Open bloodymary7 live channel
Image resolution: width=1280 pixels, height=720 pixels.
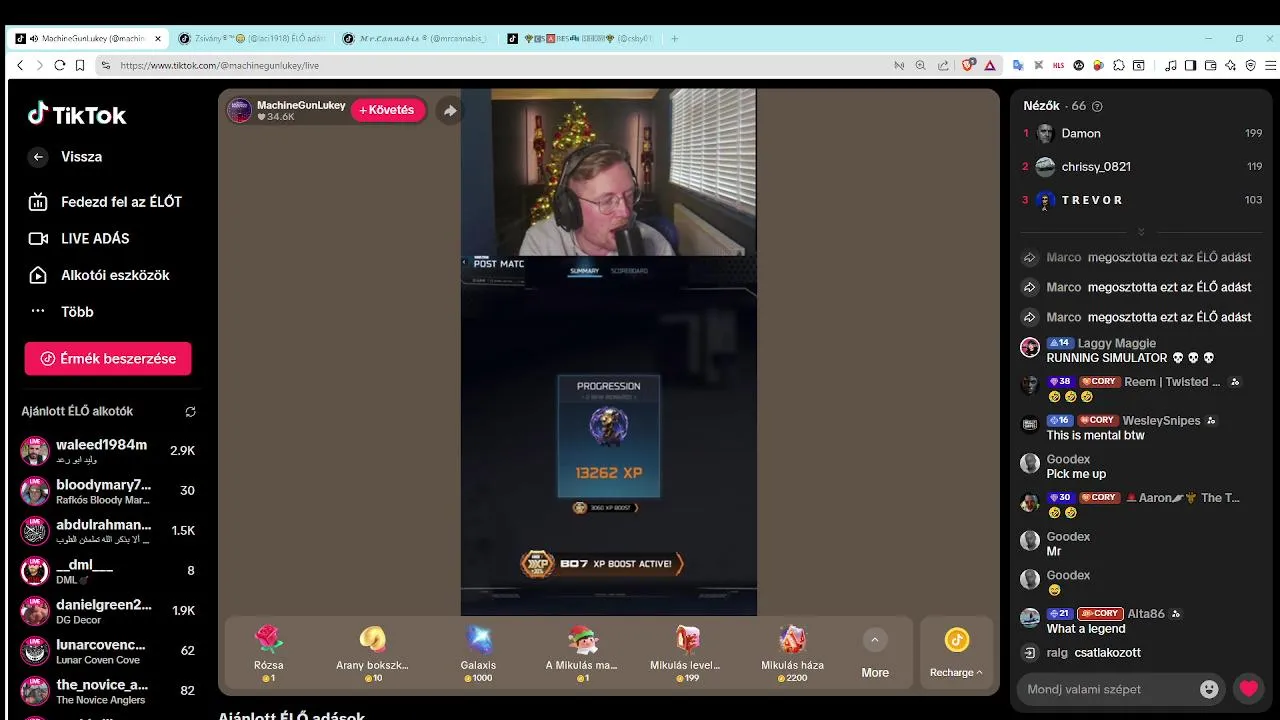(x=108, y=490)
